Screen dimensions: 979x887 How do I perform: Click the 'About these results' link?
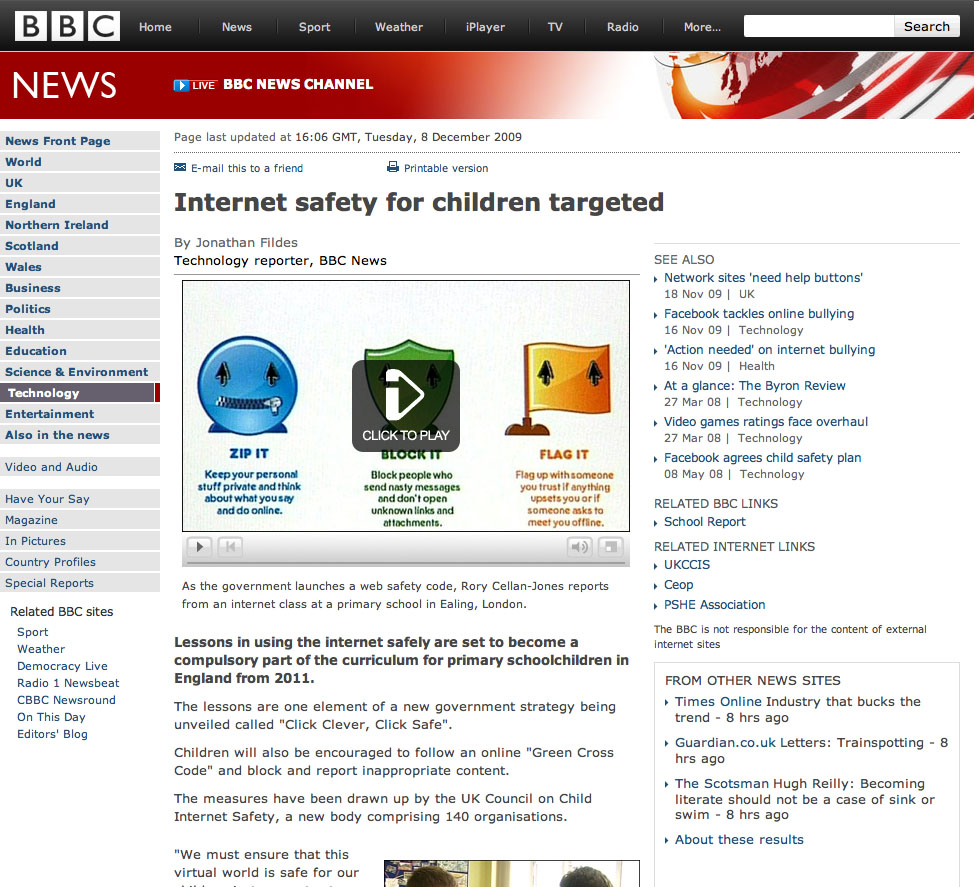point(738,839)
